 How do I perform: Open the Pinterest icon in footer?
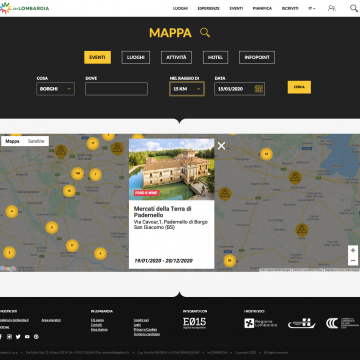pyautogui.click(x=36, y=337)
